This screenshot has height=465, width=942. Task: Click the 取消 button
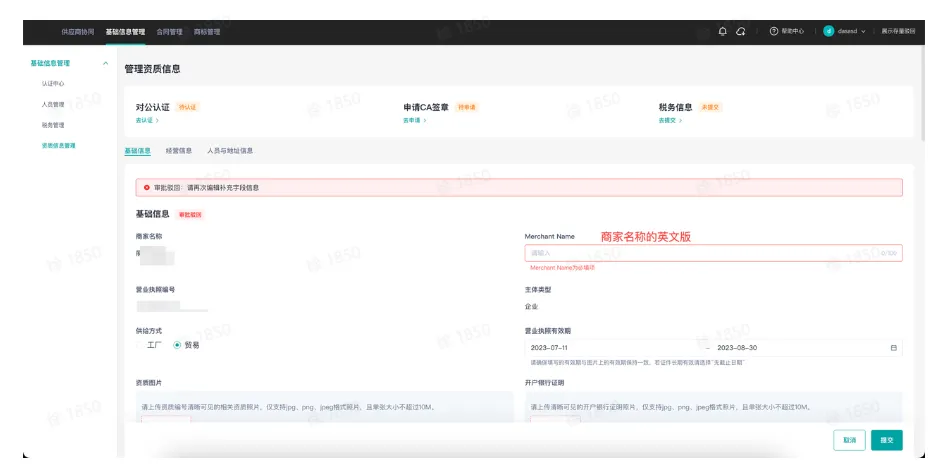point(849,440)
